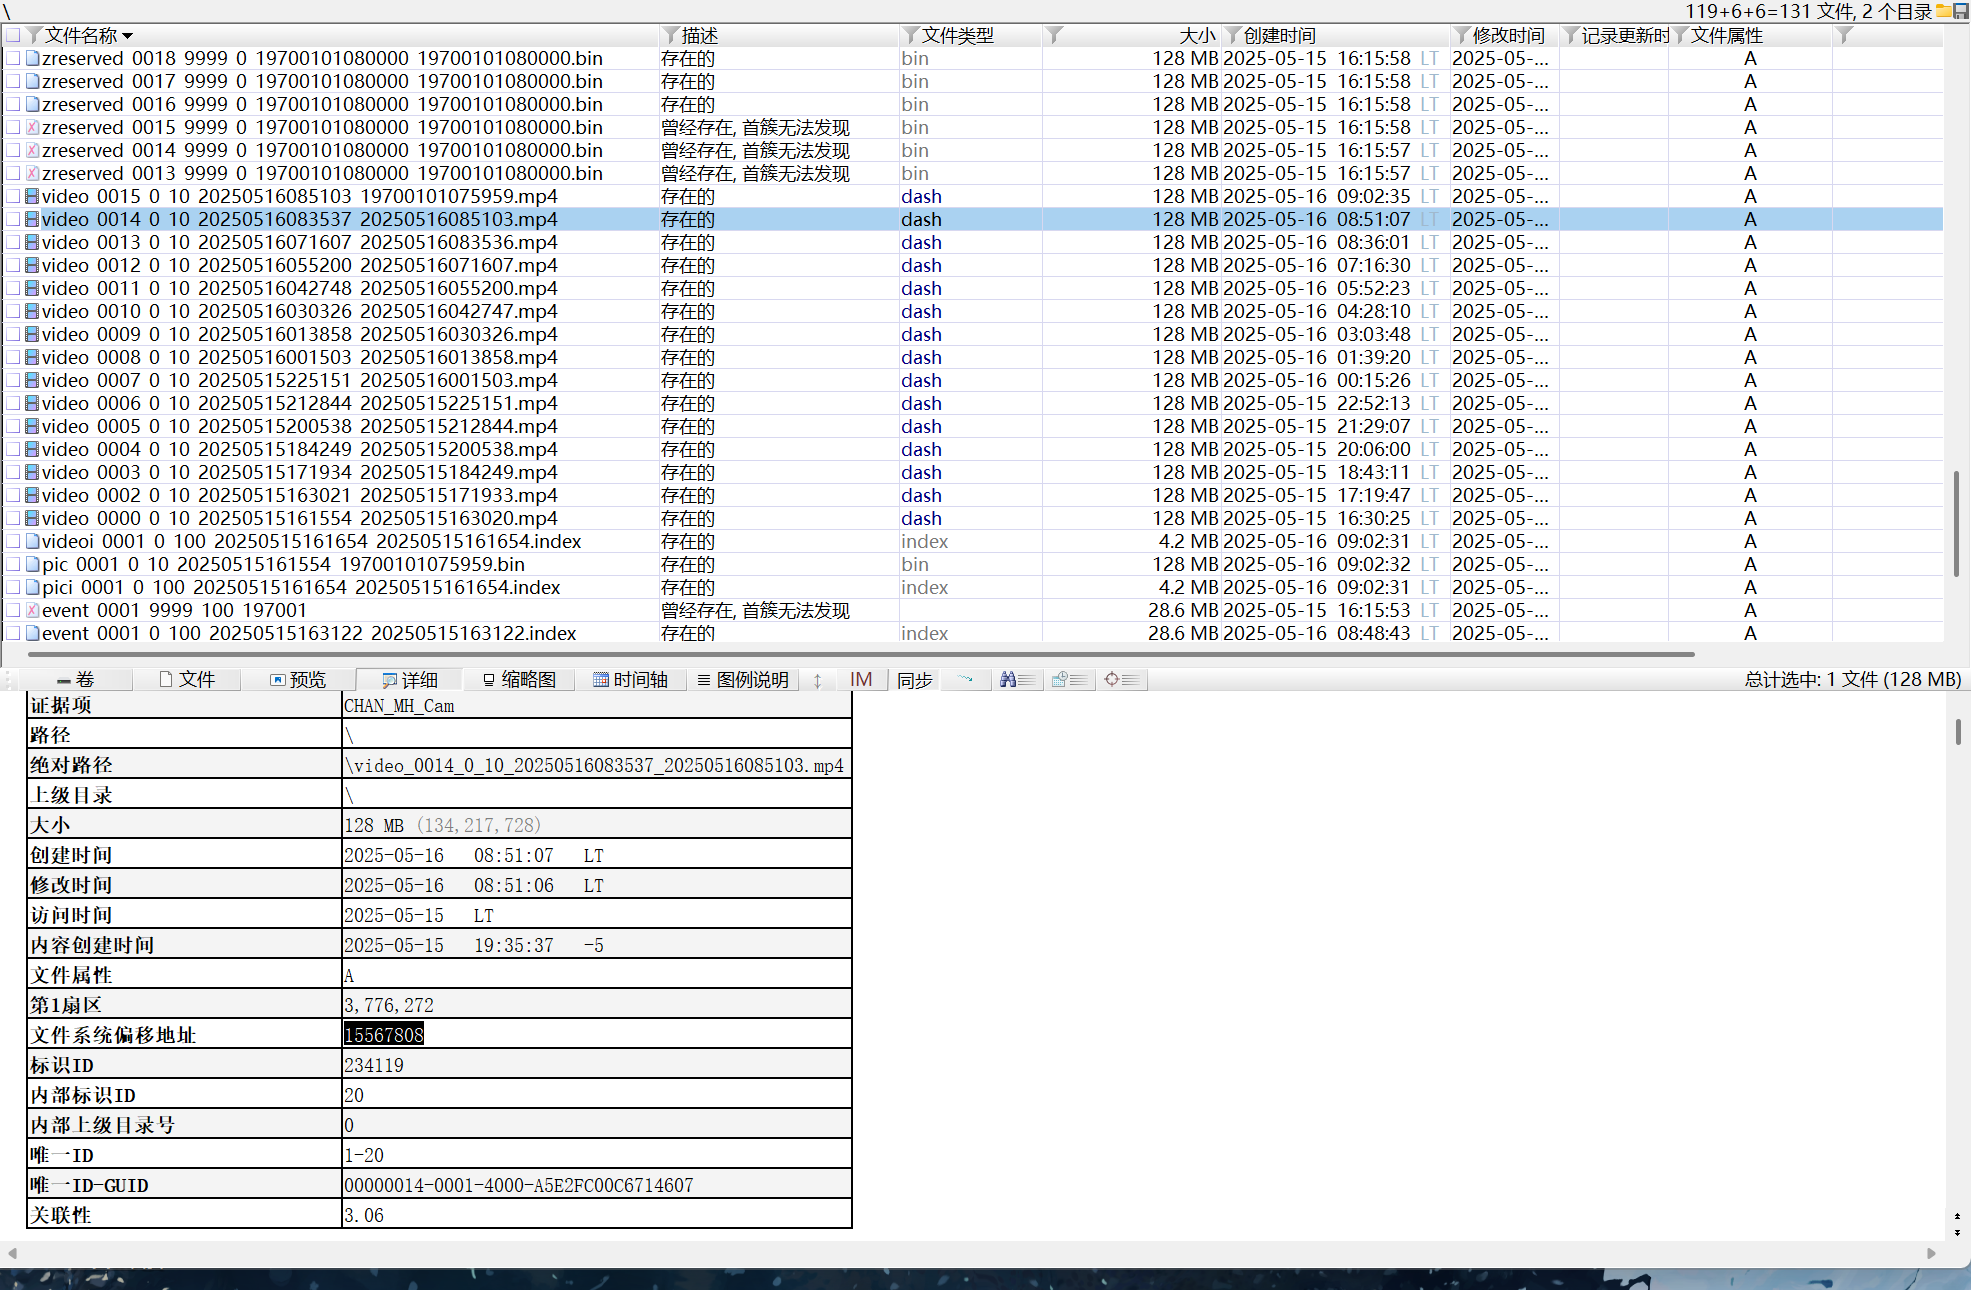1971x1290 pixels.
Task: Click filter funnel on 文件类型 column
Action: 911,36
